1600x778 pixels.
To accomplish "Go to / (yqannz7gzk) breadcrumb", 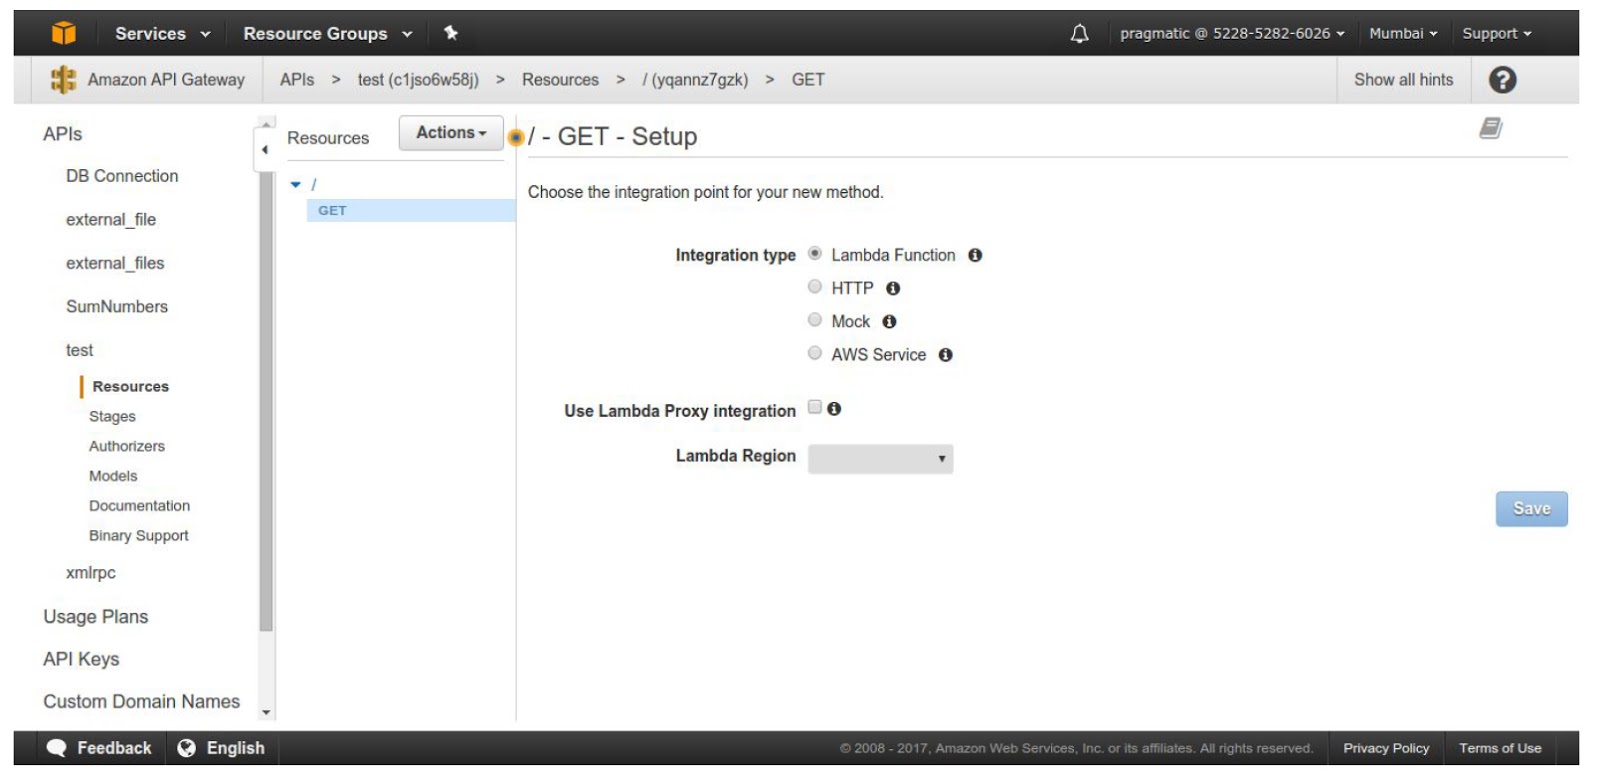I will (695, 80).
